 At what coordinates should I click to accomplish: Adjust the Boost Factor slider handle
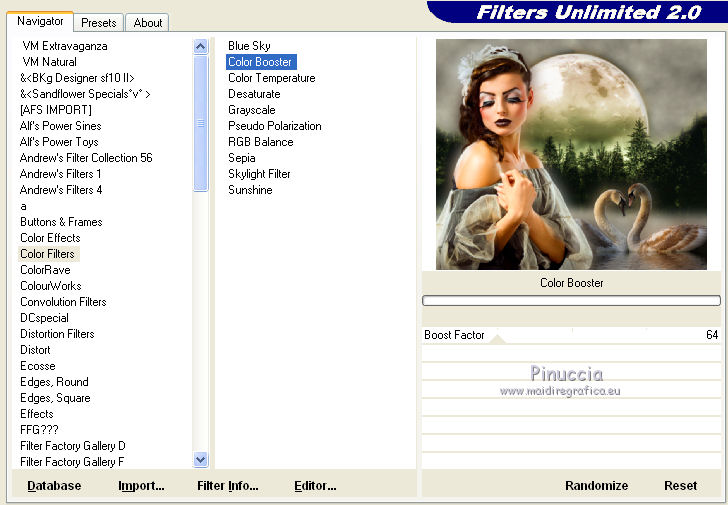click(x=497, y=339)
